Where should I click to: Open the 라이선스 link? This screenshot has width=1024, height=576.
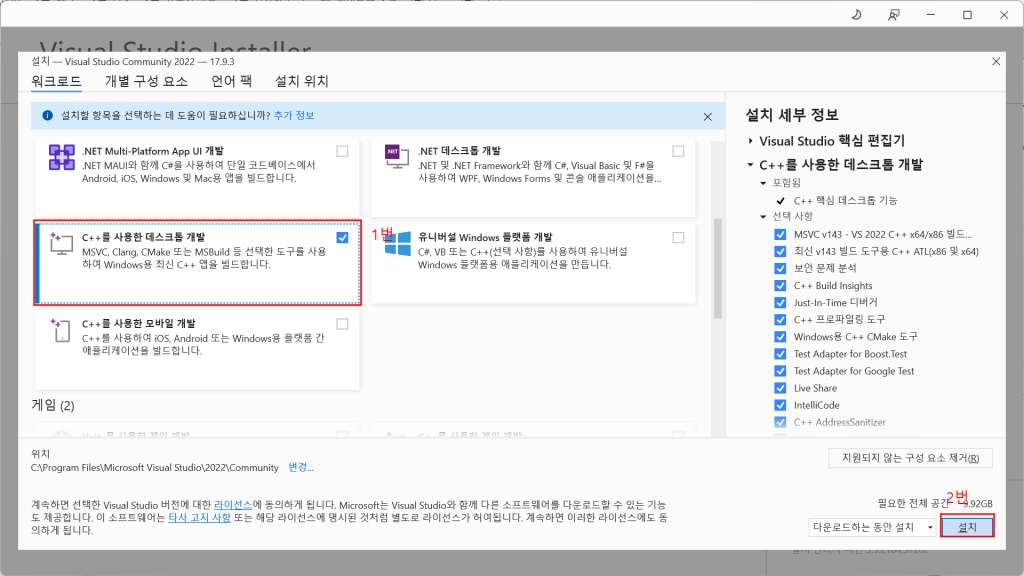[233, 505]
